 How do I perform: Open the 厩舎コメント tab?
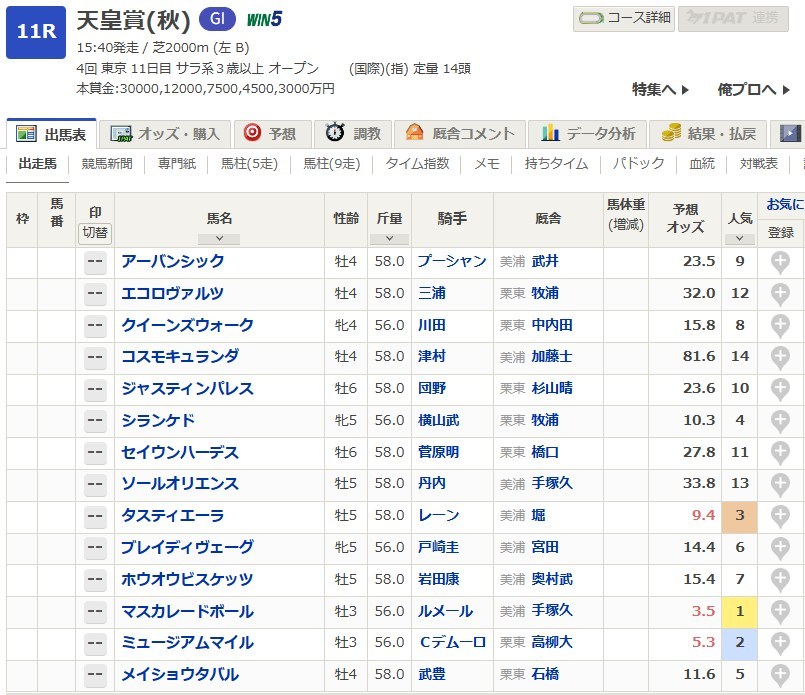click(460, 133)
